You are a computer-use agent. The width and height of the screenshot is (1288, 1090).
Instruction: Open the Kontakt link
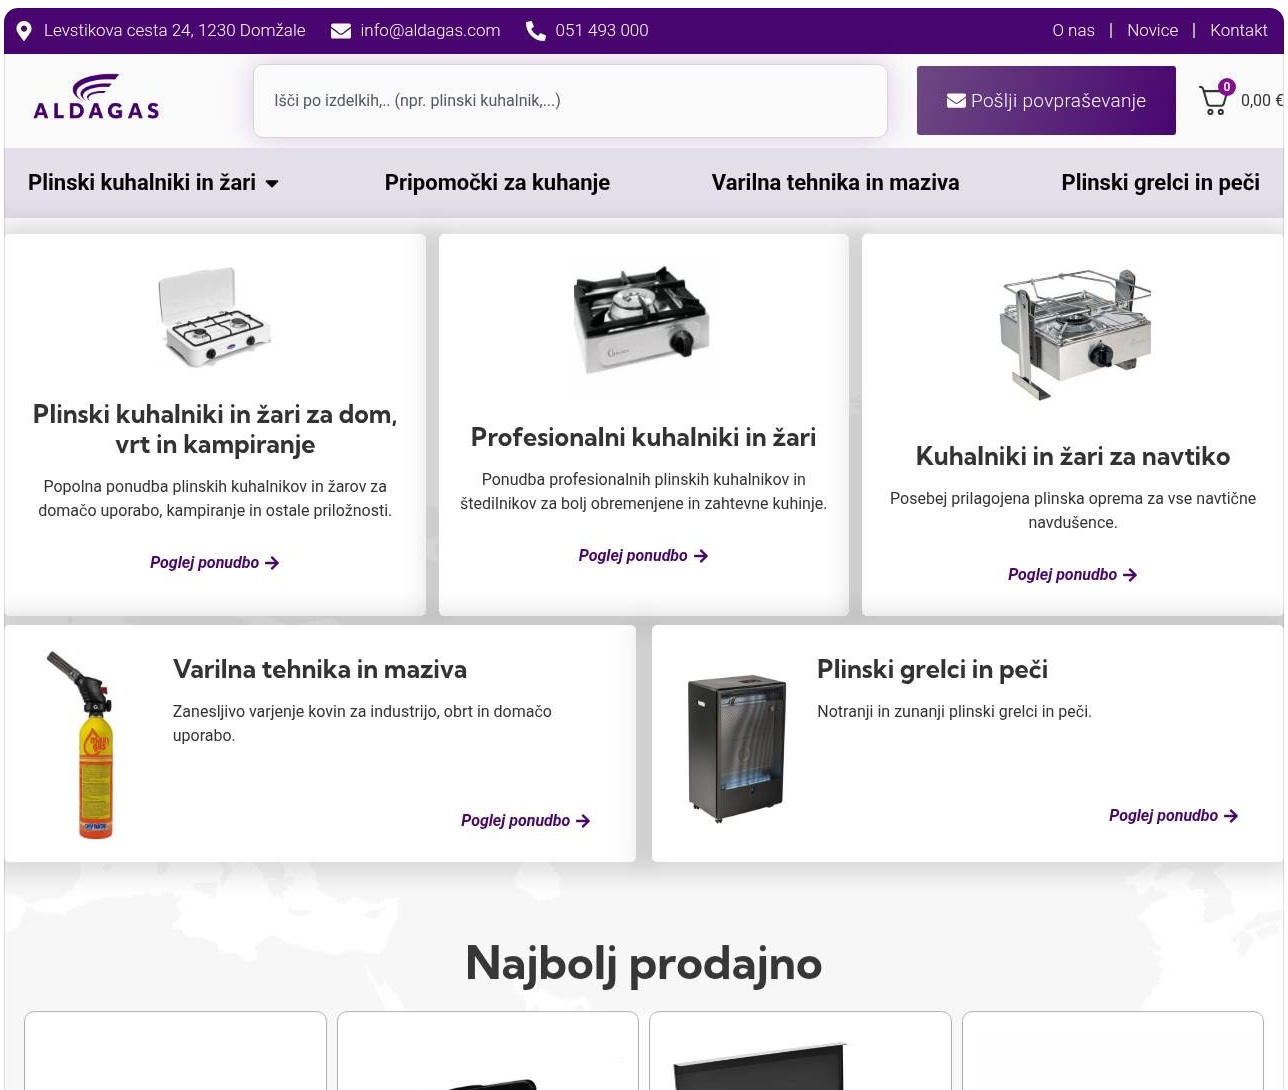[x=1238, y=31]
